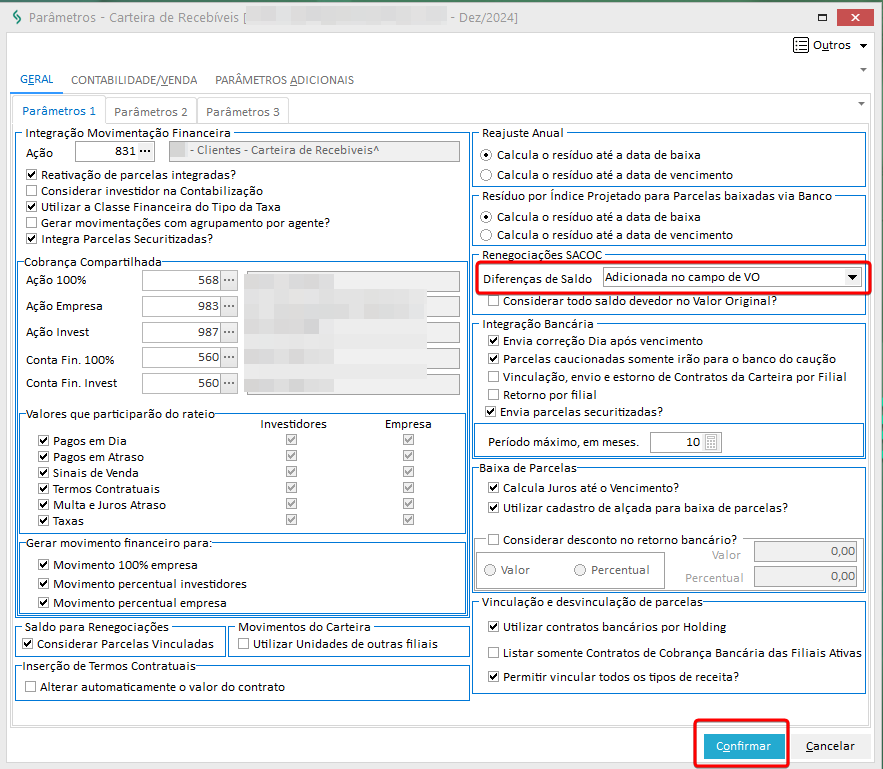The height and width of the screenshot is (769, 883).
Task: Toggle Utilizar cadastro de alçada para baixa
Action: pyautogui.click(x=493, y=508)
